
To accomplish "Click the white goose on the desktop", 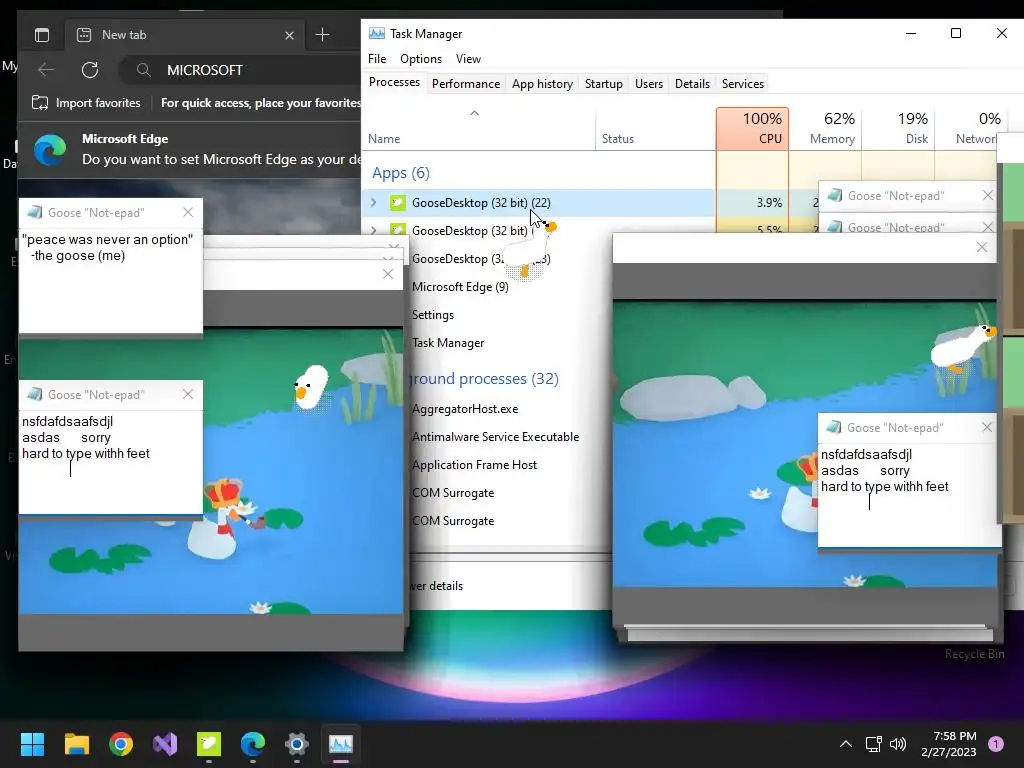I will pos(528,251).
